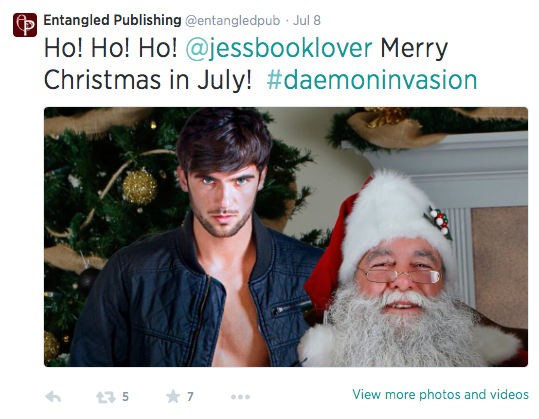Screen dimensions: 539x419
Task: Click the @entangledpub handle
Action: tap(233, 21)
